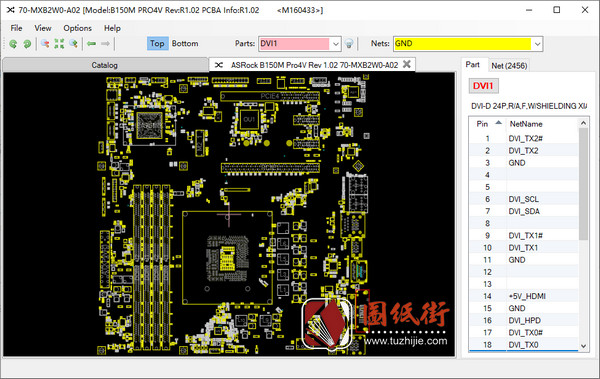The height and width of the screenshot is (379, 600).
Task: Select pin 9 row DVI_TX1#
Action: click(524, 236)
